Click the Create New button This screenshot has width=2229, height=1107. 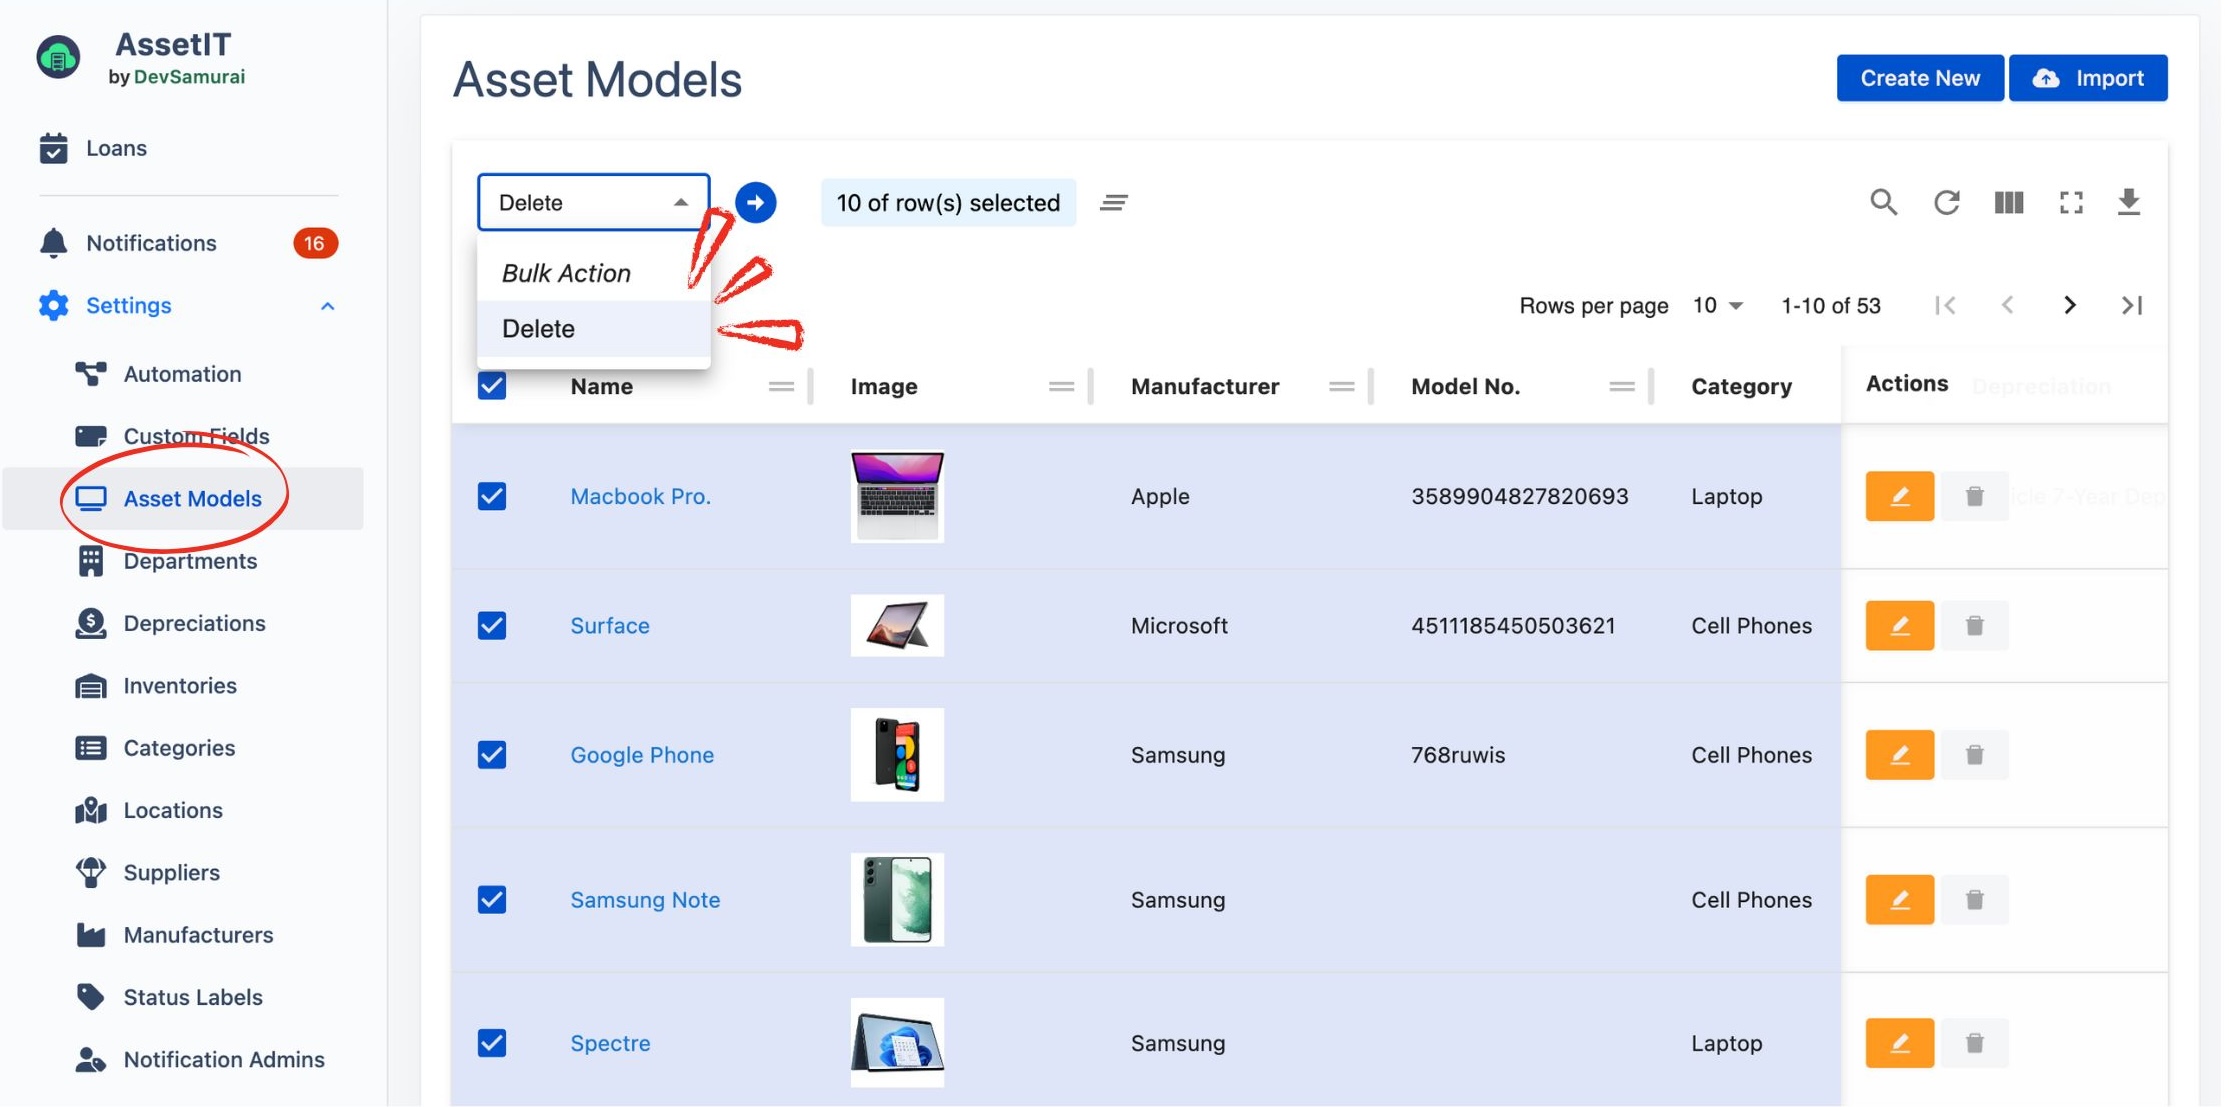1919,77
